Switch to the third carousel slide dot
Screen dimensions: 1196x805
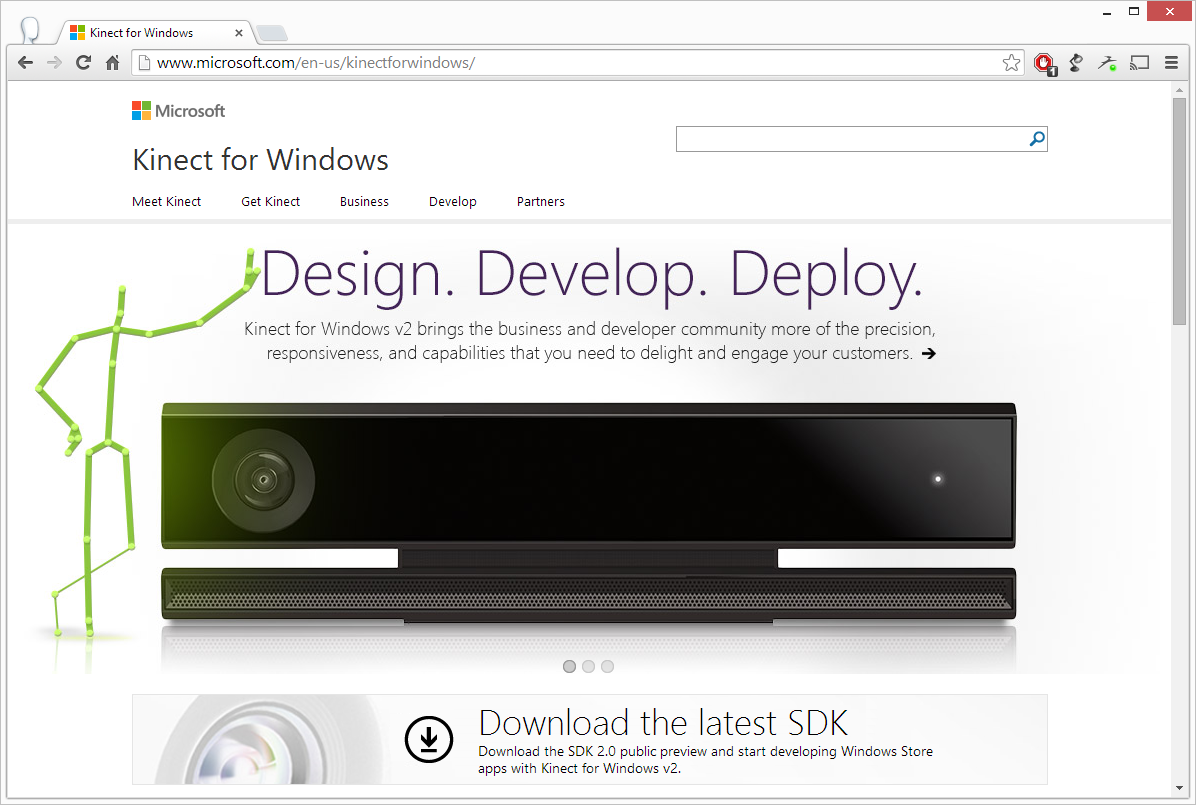tap(607, 666)
